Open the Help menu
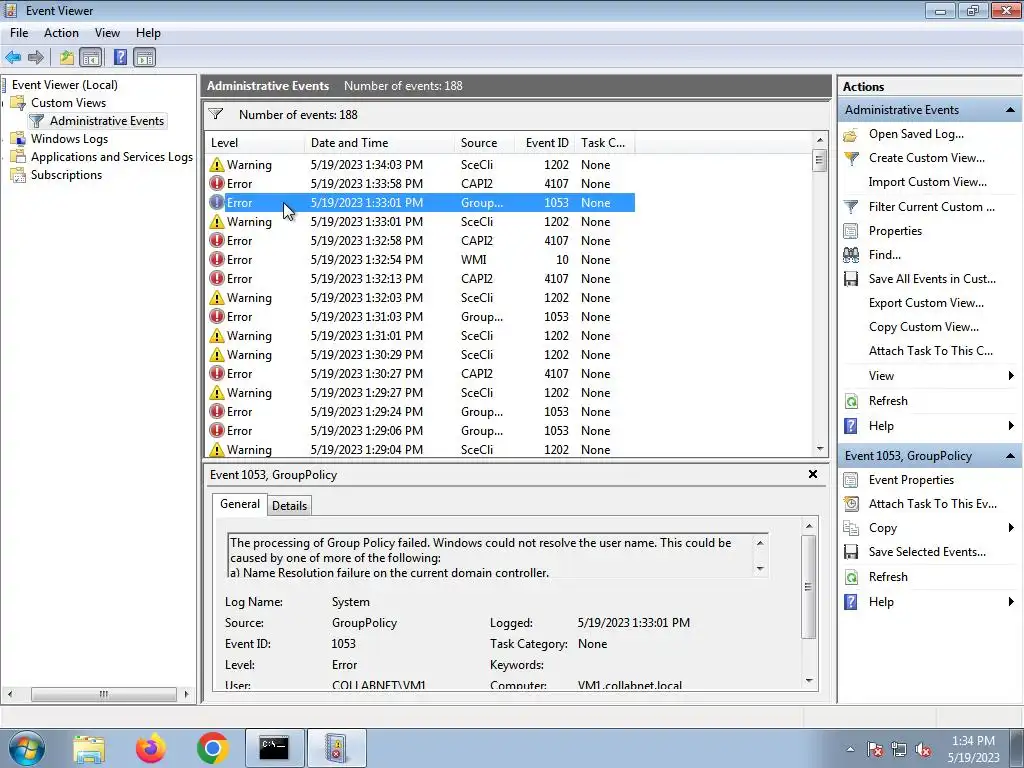The height and width of the screenshot is (768, 1024). tap(148, 33)
